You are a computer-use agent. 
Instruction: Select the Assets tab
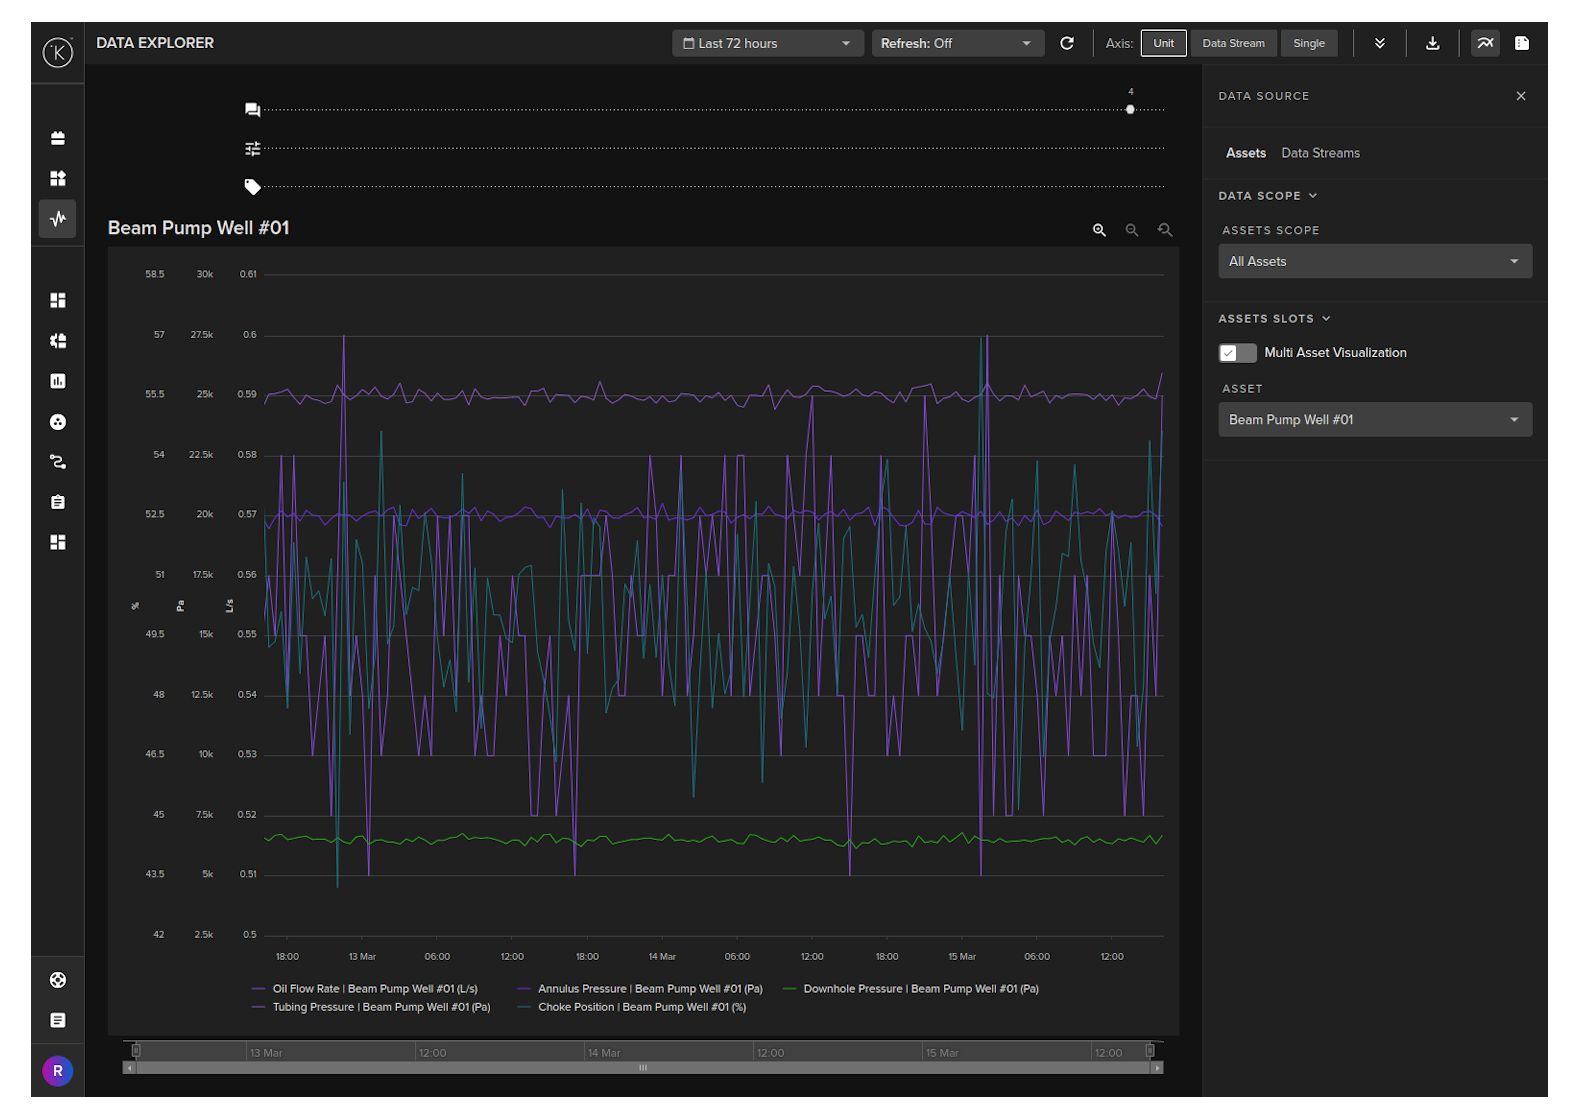pyautogui.click(x=1245, y=153)
